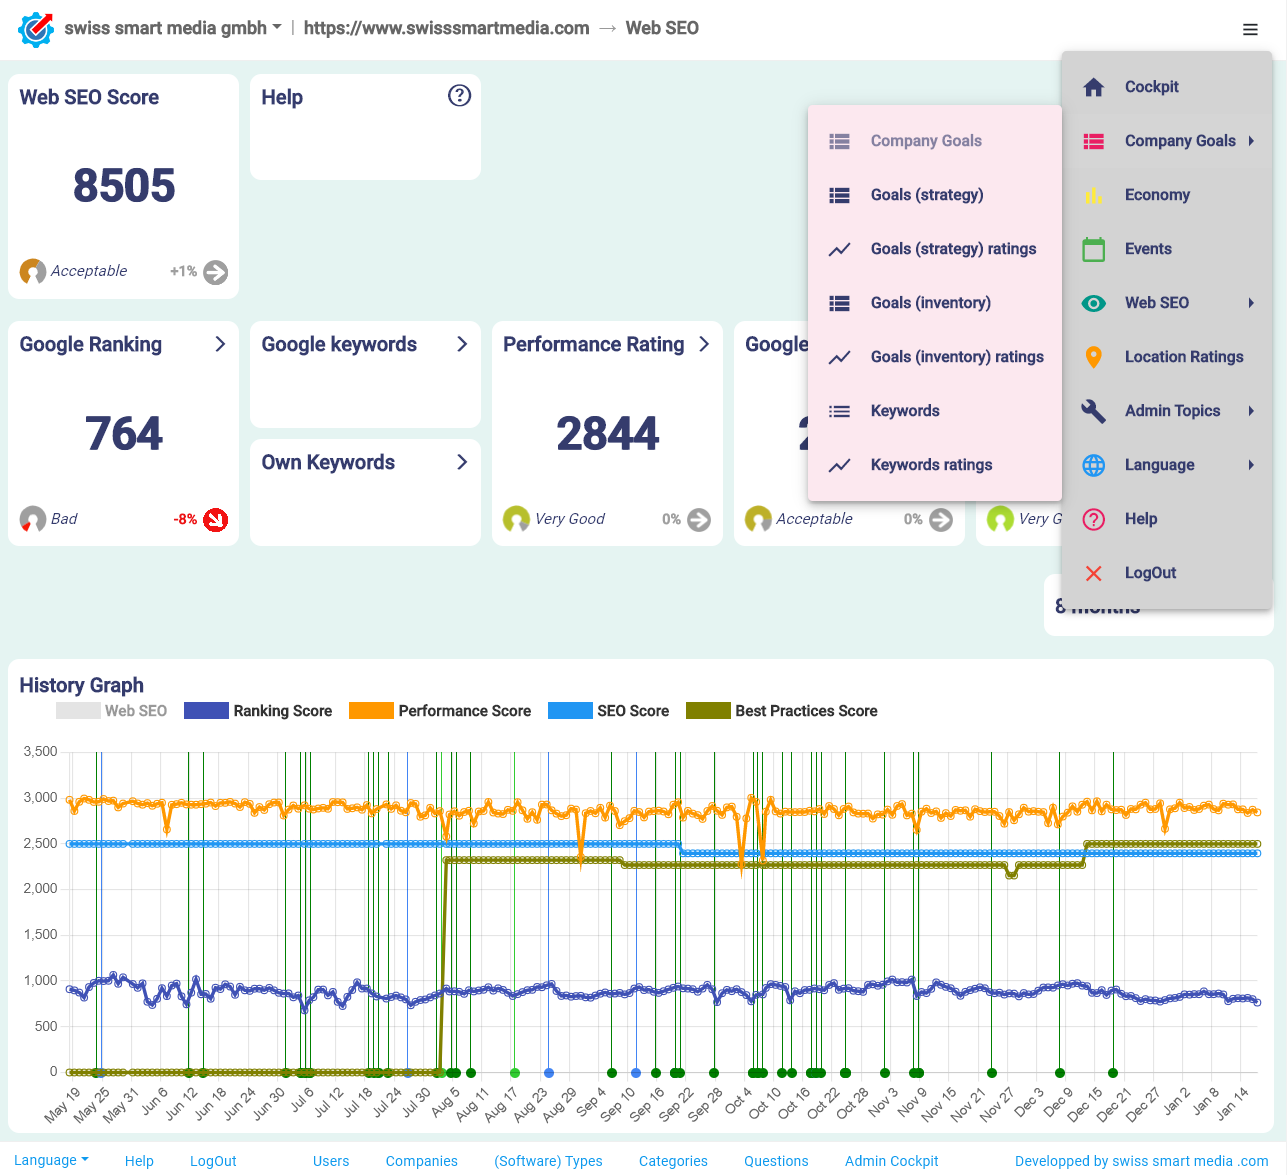The height and width of the screenshot is (1175, 1287).
Task: Click the Admin Topics wrench icon
Action: pos(1094,411)
